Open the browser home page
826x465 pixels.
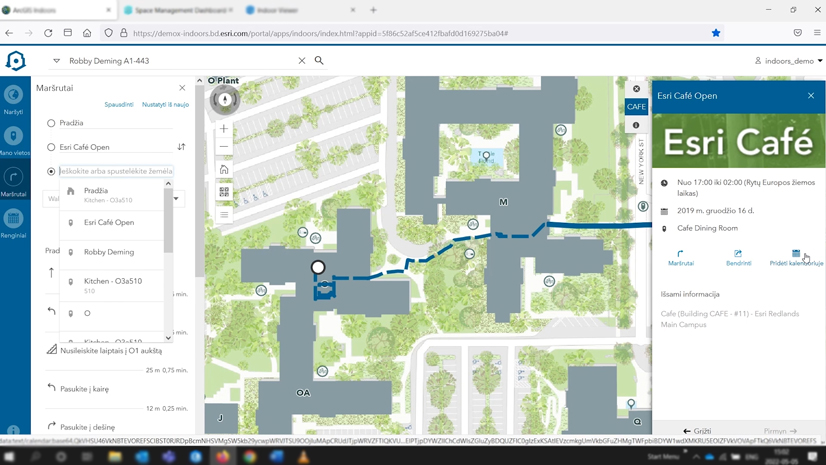pos(87,33)
